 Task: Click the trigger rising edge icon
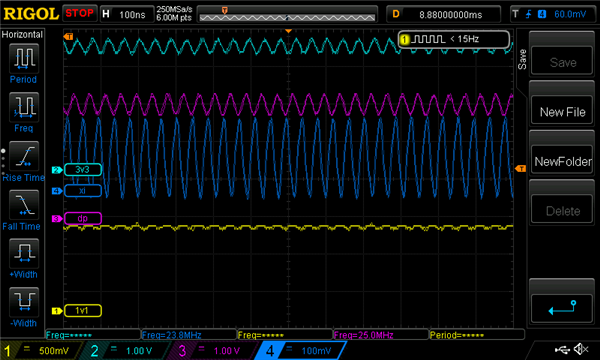[x=528, y=15]
